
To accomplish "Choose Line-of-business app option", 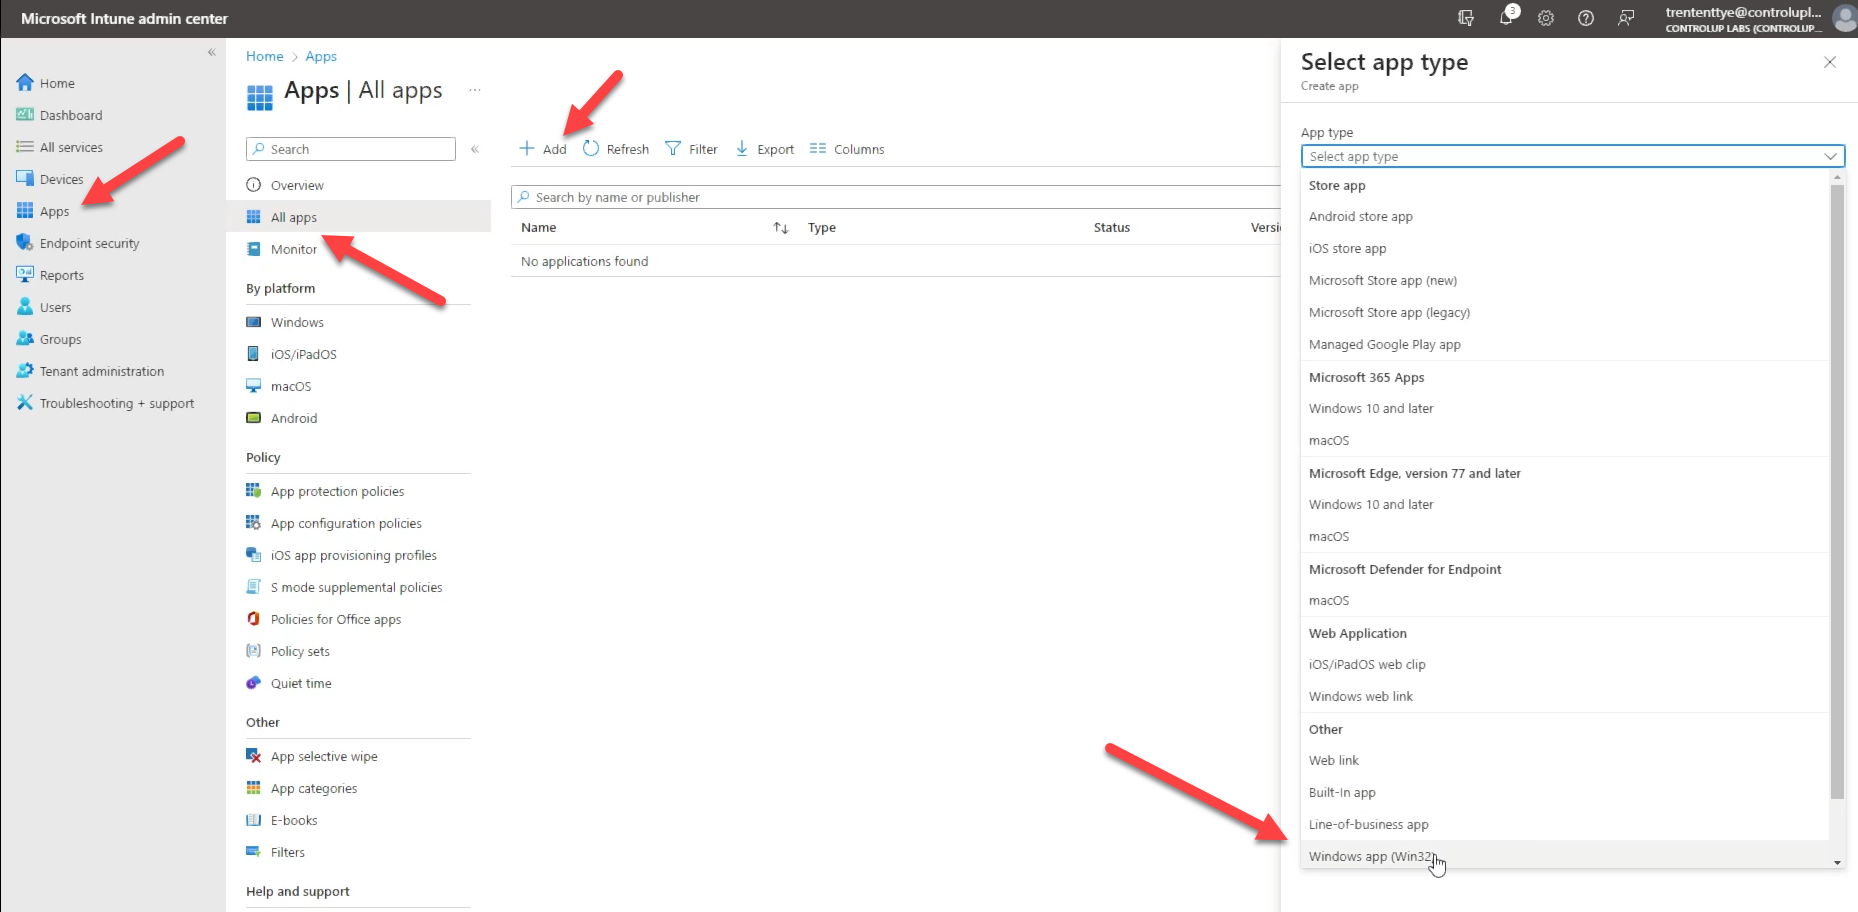I will coord(1368,824).
